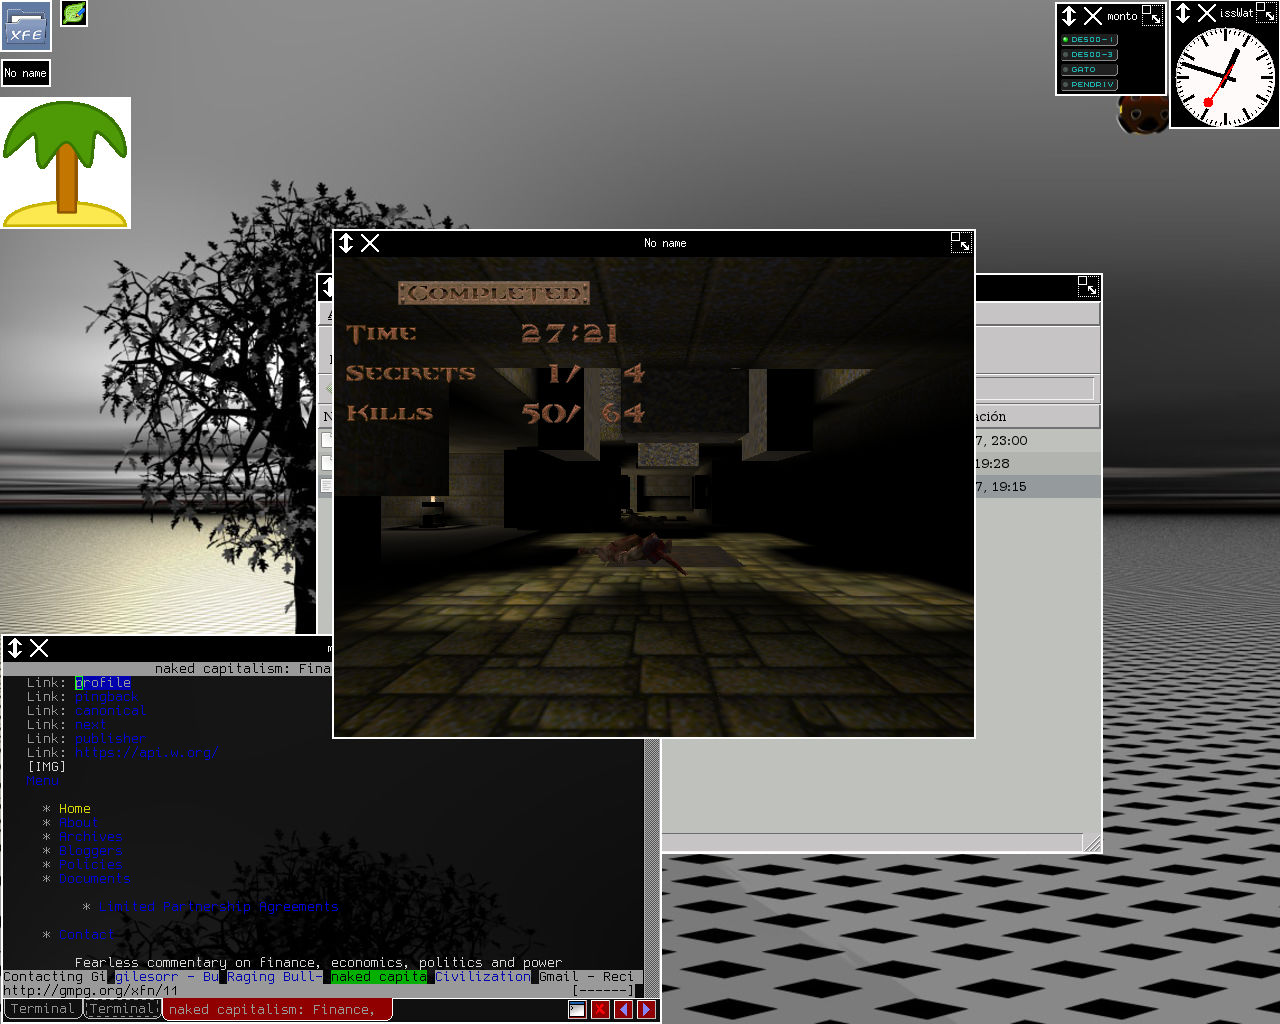Switch to the 'gilesorr - Bu' browser tab
The height and width of the screenshot is (1024, 1280).
(x=167, y=977)
